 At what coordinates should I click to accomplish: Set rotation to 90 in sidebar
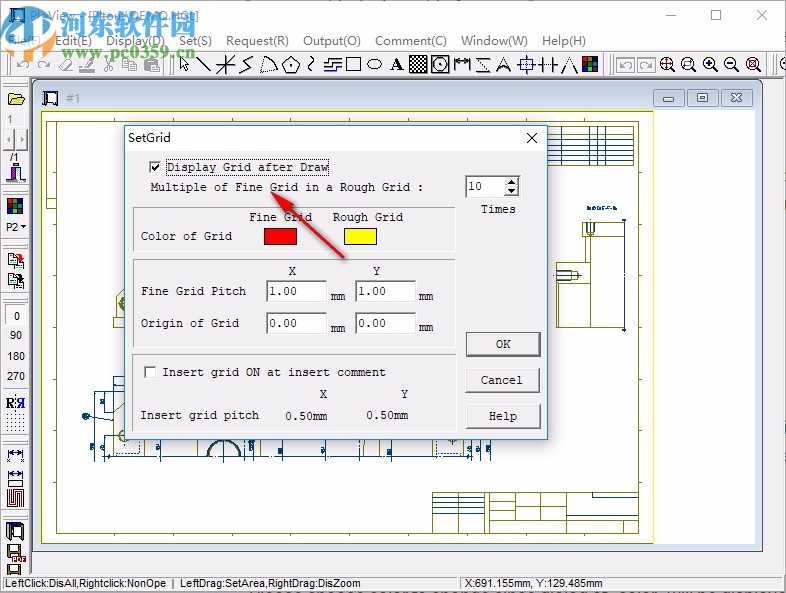click(x=16, y=335)
